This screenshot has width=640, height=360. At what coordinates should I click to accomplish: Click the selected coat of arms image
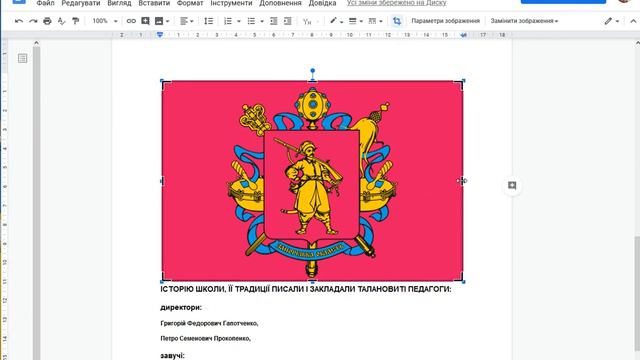click(x=312, y=181)
